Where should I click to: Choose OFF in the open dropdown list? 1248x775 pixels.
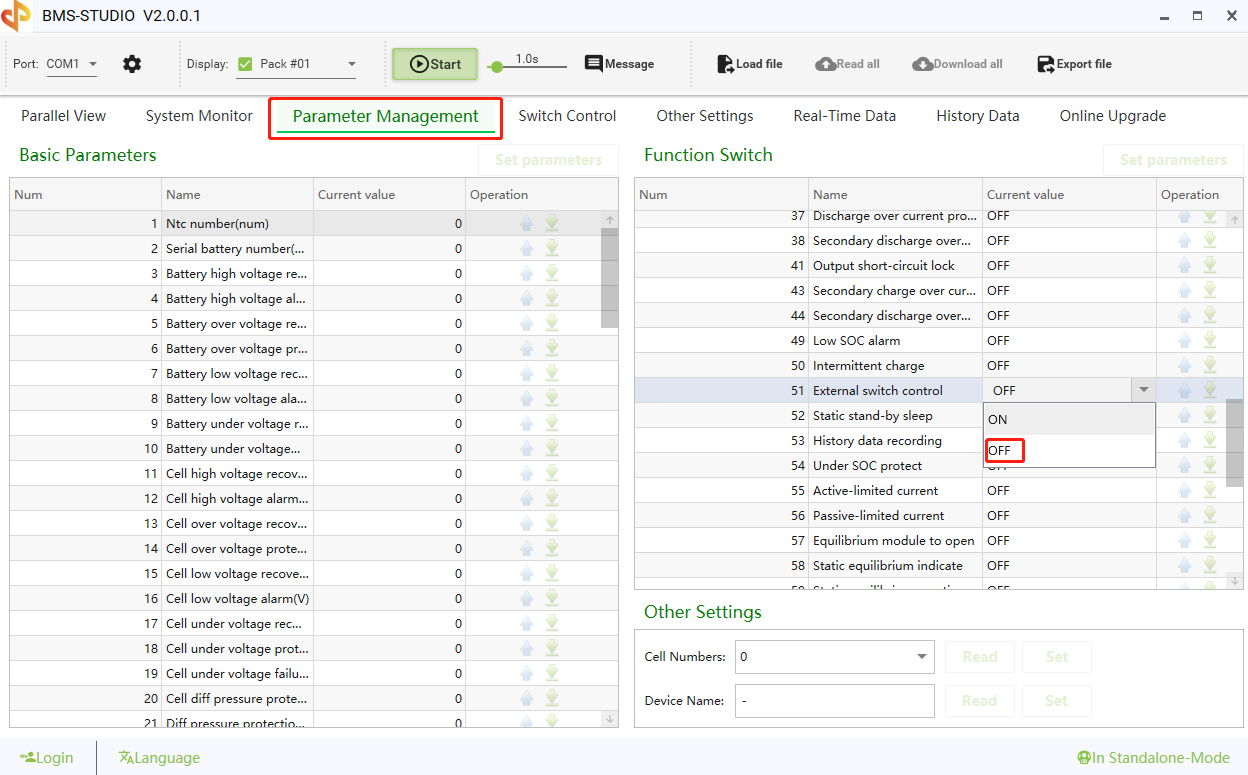tap(1069, 451)
